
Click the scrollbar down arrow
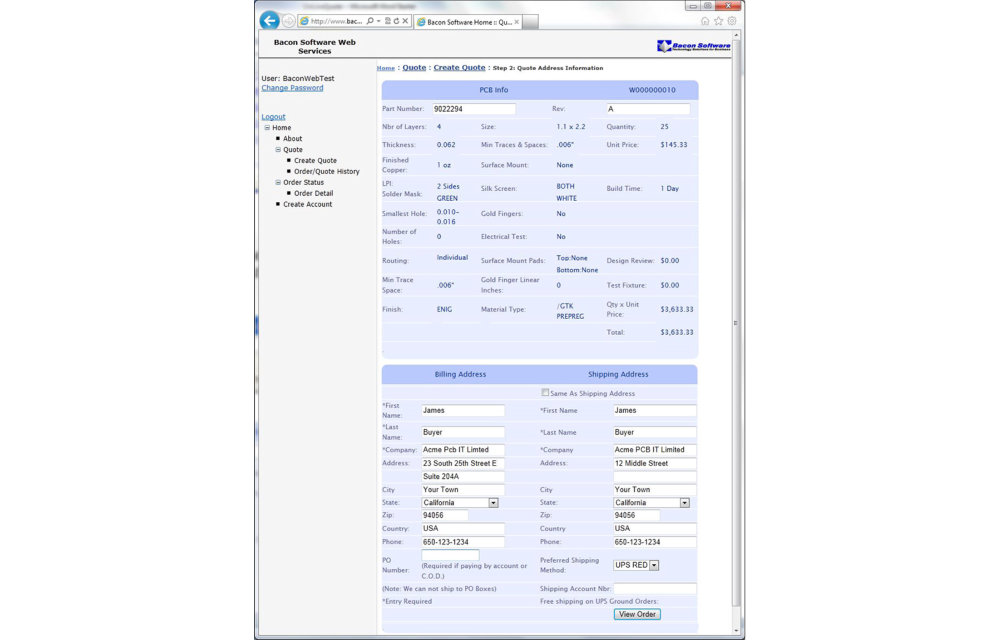736,630
